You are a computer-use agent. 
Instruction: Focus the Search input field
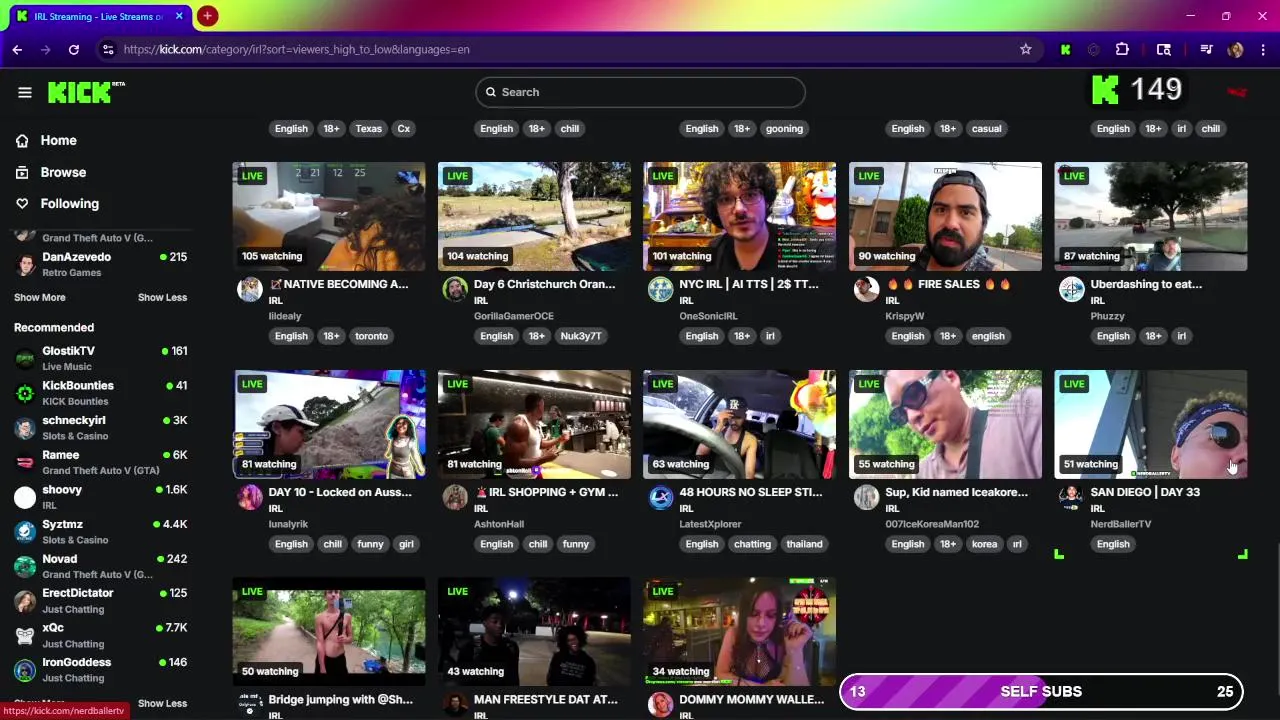640,92
